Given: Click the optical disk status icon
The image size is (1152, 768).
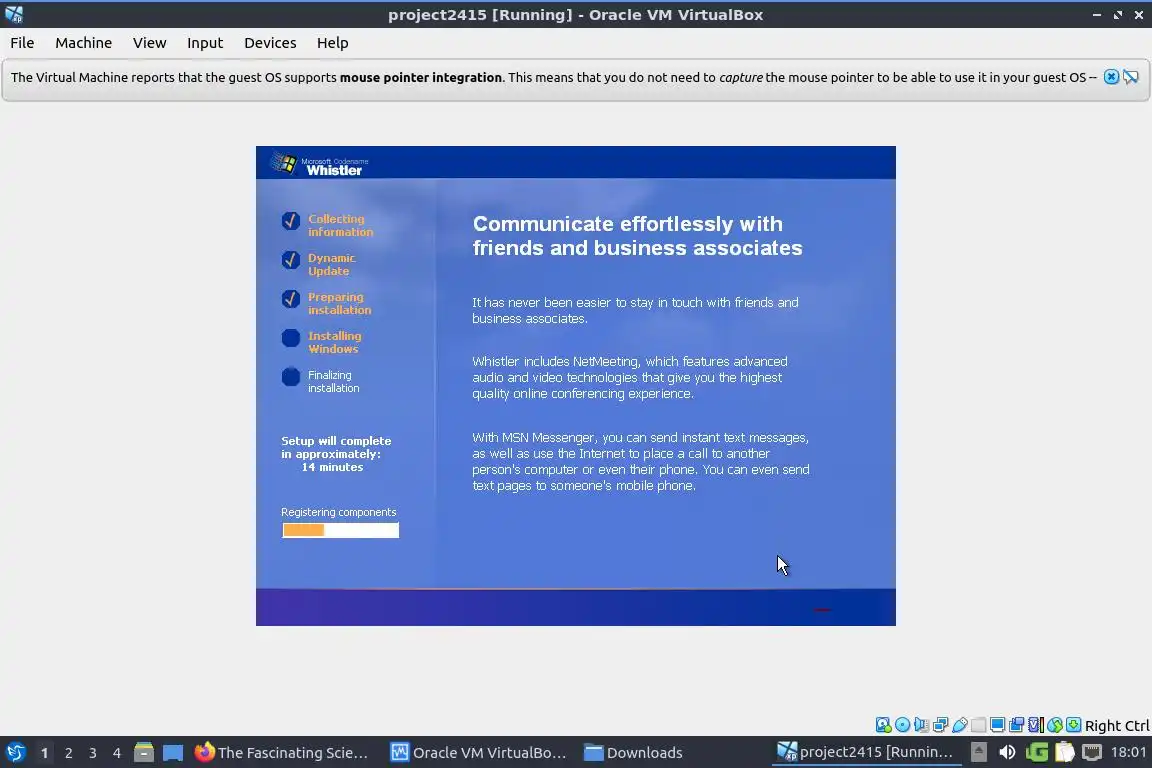Looking at the screenshot, I should (902, 725).
